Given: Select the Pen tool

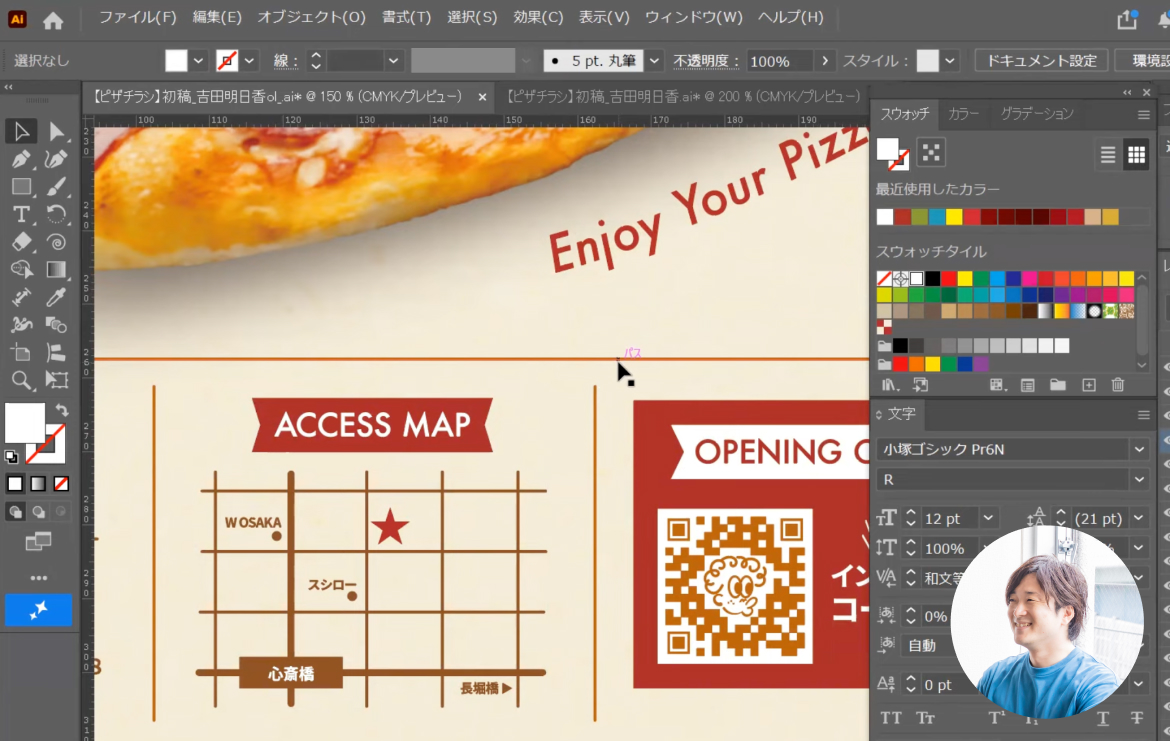Looking at the screenshot, I should coord(21,159).
